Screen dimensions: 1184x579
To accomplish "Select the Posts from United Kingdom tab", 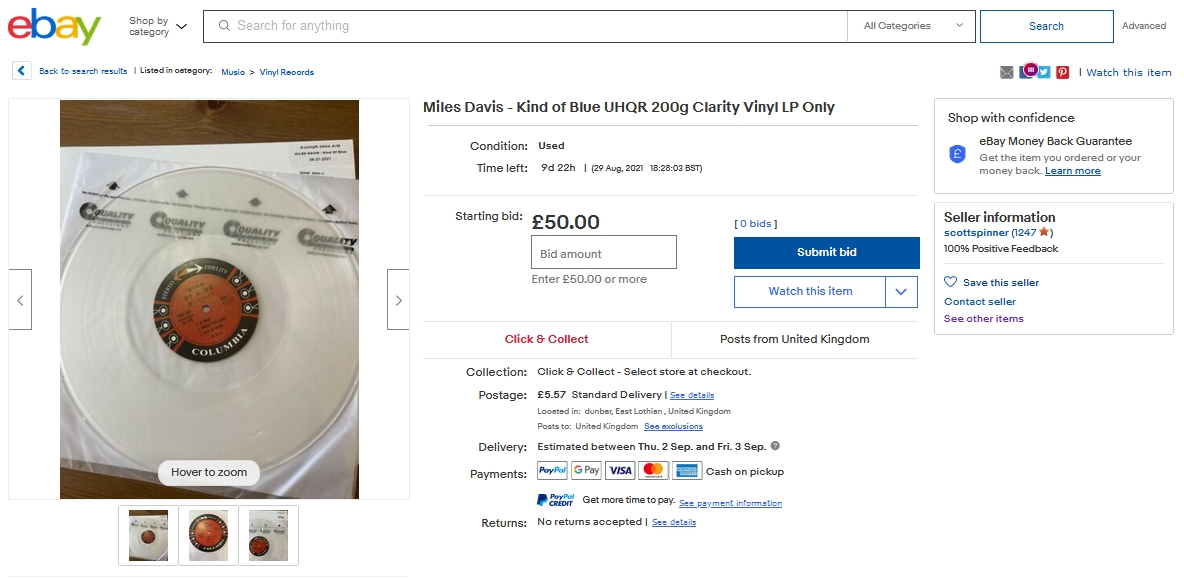I will [794, 339].
